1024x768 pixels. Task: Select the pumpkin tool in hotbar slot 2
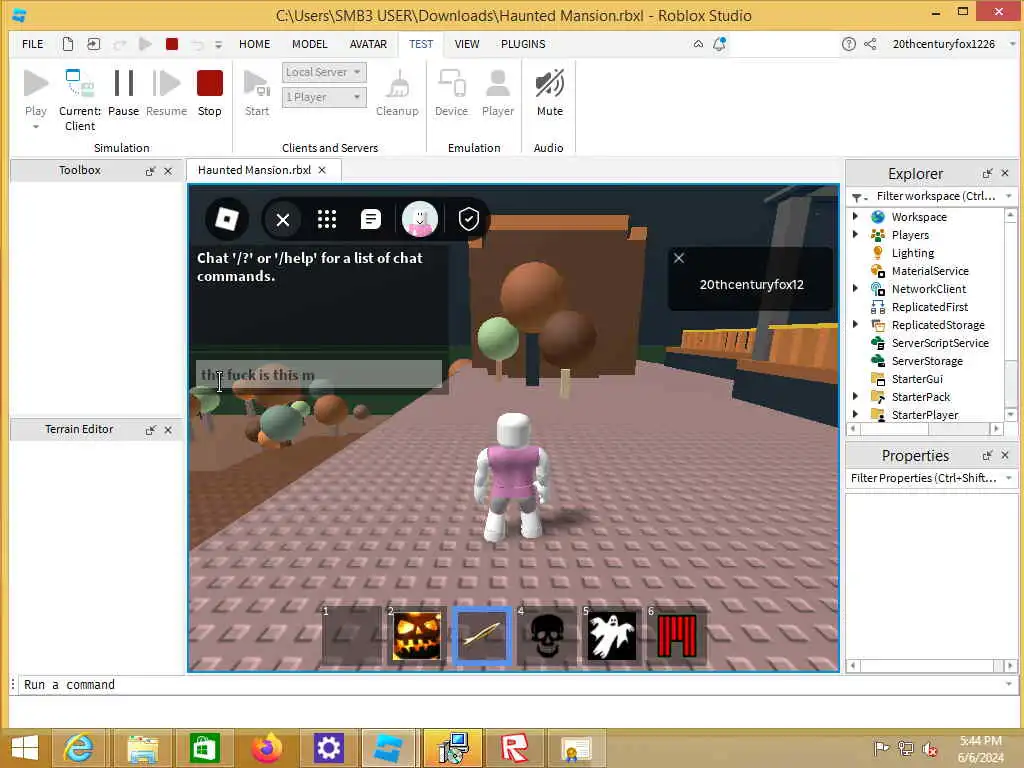417,635
